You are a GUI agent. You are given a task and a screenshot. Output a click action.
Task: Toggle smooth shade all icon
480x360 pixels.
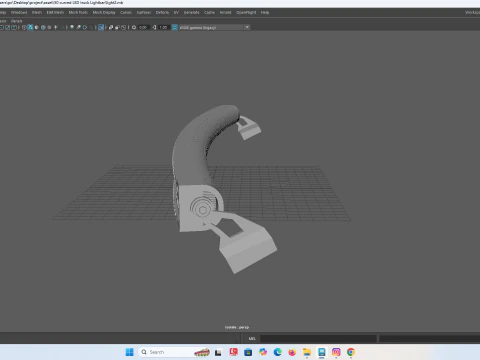coord(30,27)
